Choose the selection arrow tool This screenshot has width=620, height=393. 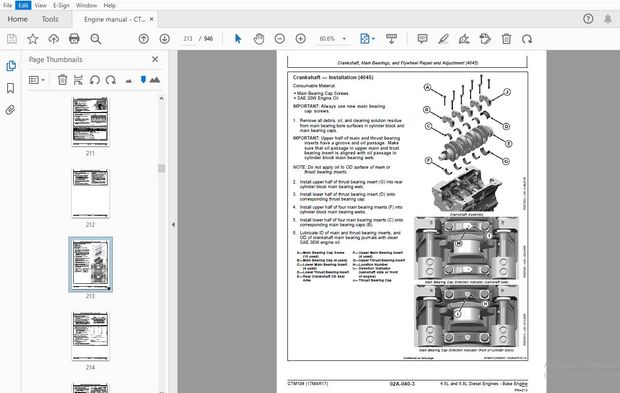click(x=238, y=39)
